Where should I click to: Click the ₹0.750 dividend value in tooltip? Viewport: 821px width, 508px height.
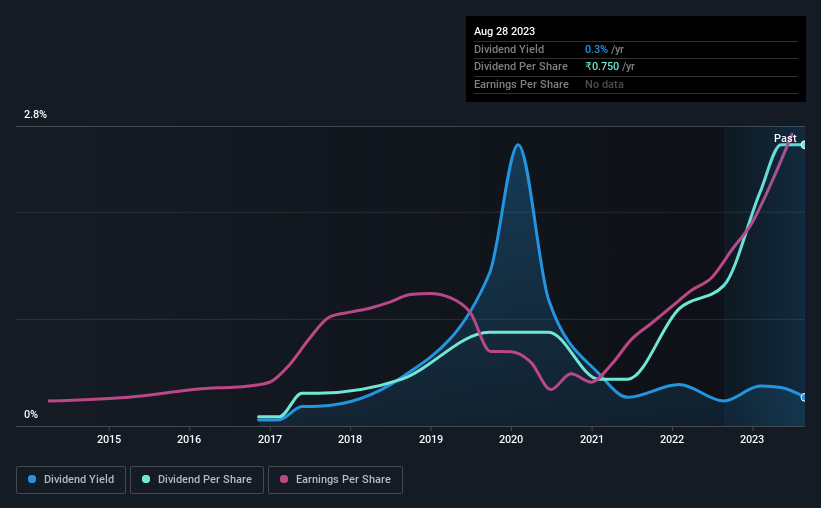[602, 67]
